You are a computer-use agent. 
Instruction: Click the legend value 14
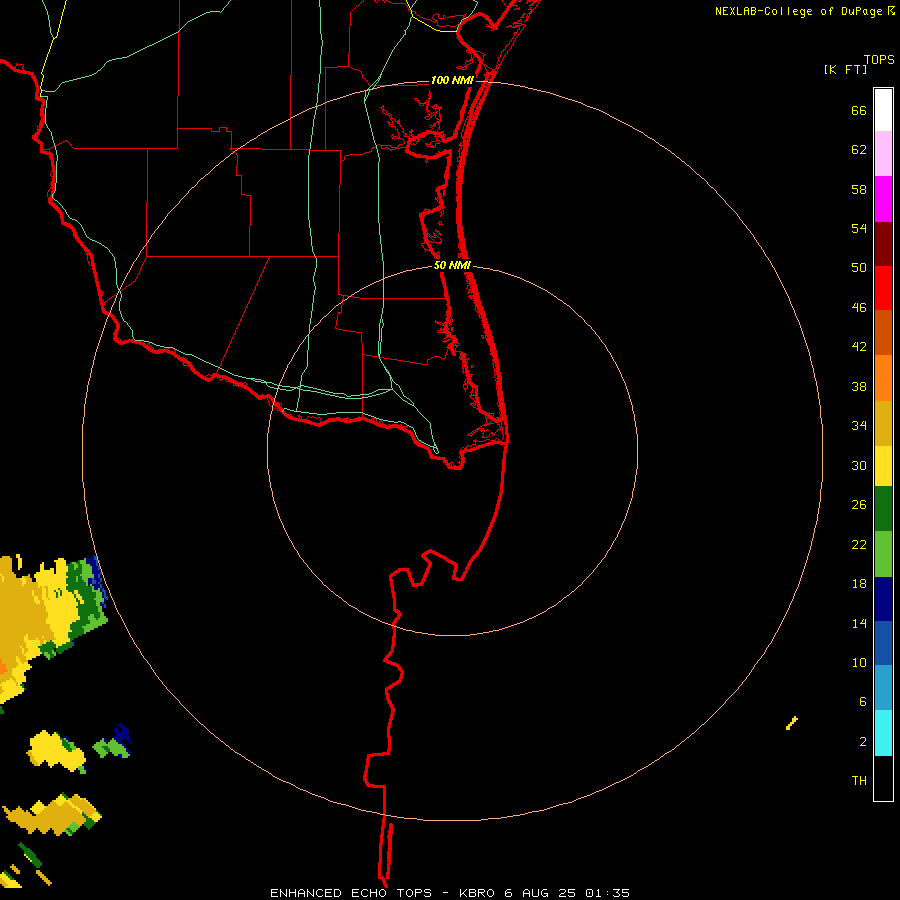coord(859,623)
